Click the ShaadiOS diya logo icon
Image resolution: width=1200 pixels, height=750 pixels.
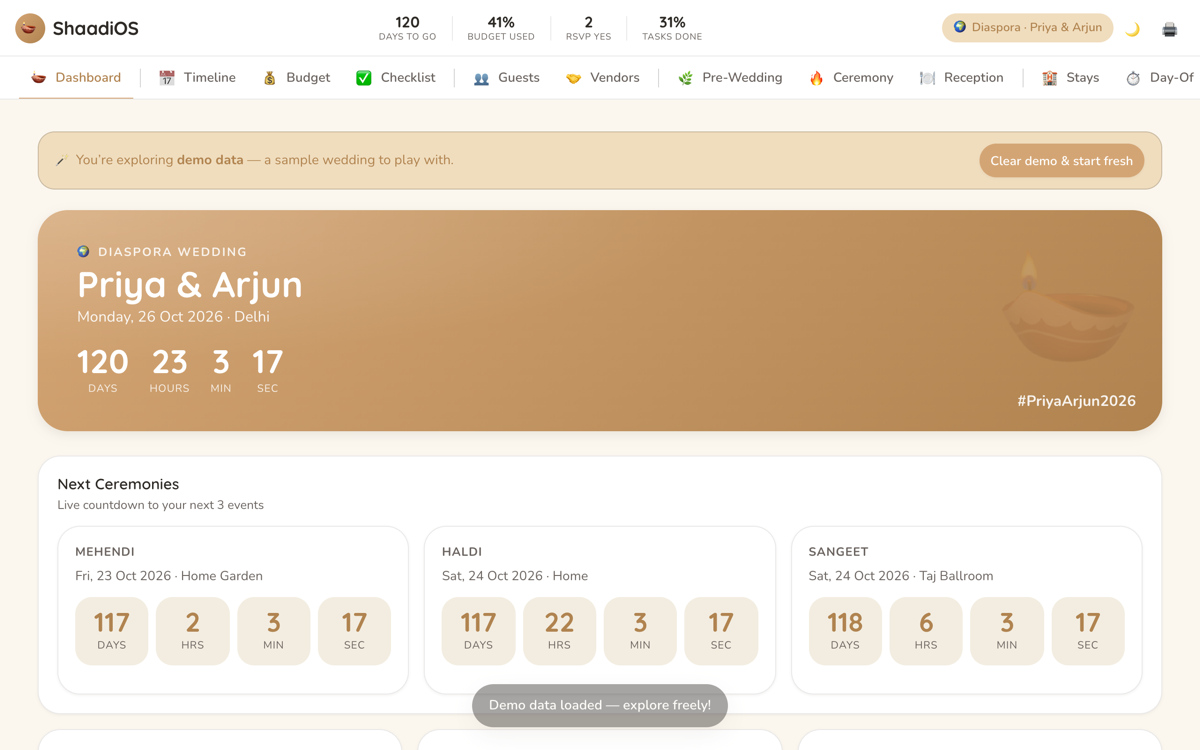(x=30, y=28)
